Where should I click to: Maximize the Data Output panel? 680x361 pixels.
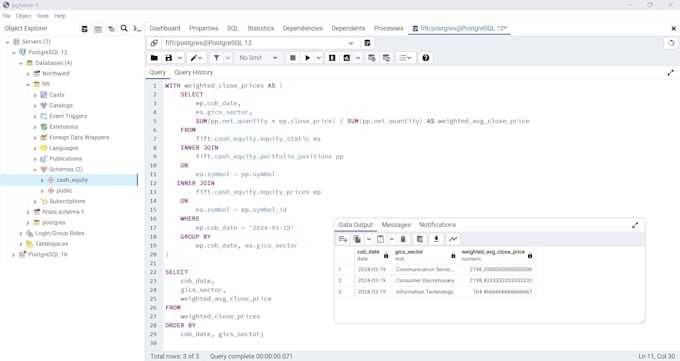click(635, 225)
